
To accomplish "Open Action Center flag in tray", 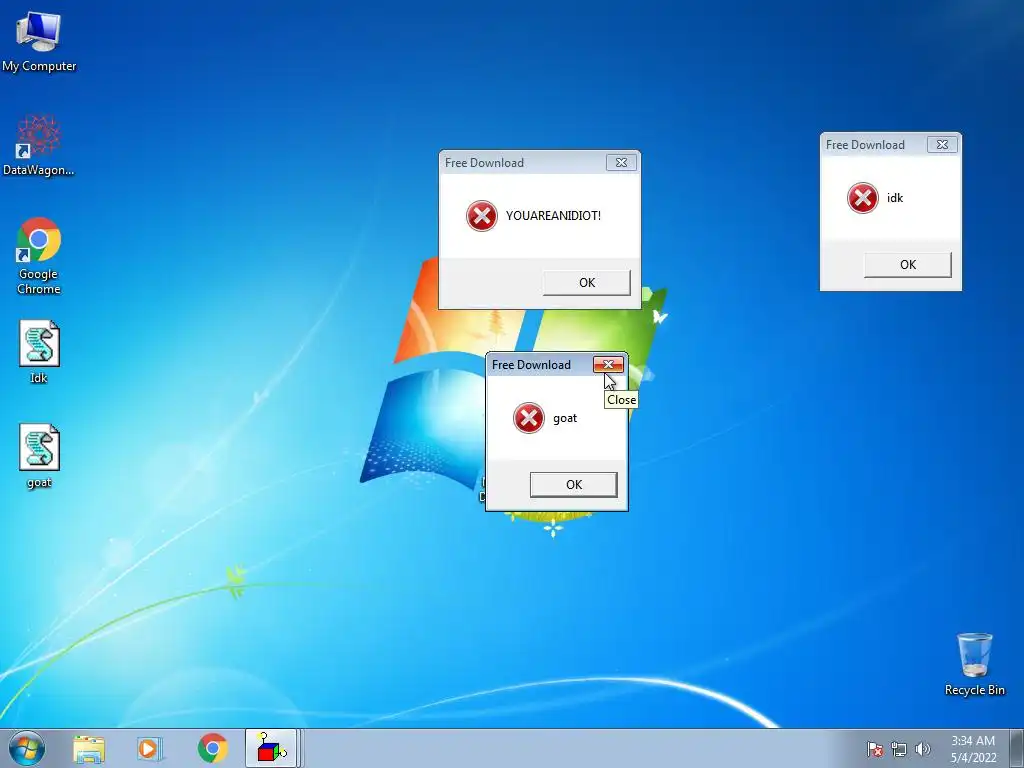I will coord(874,749).
